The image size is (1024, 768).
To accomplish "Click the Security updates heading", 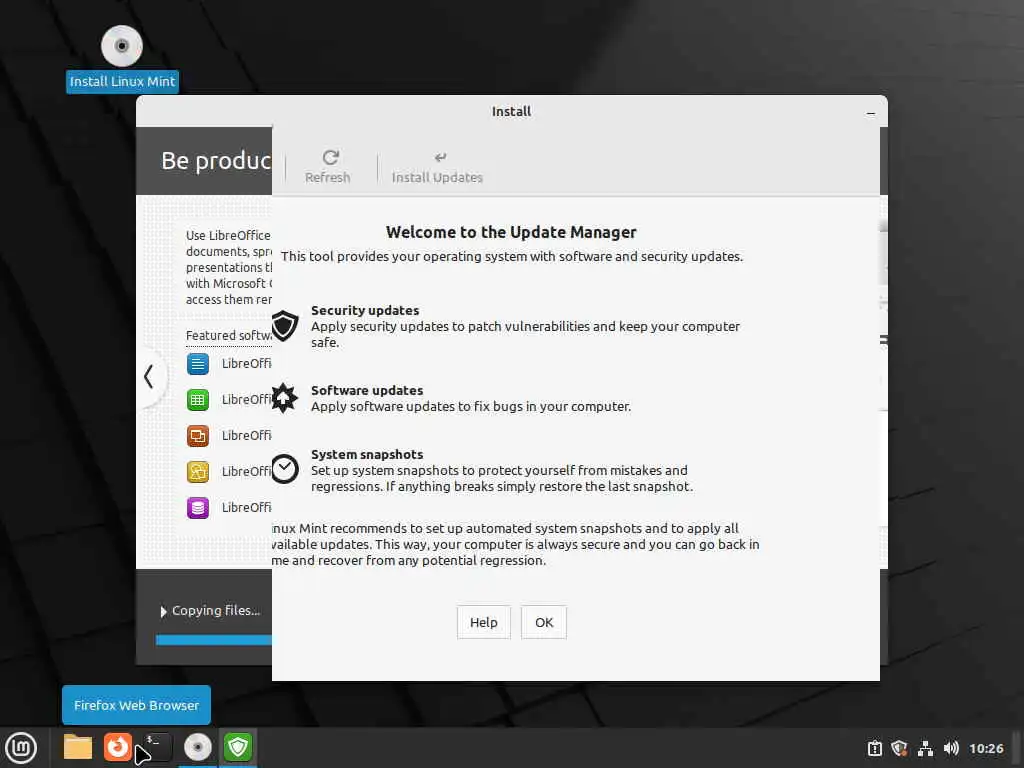I will click(365, 310).
